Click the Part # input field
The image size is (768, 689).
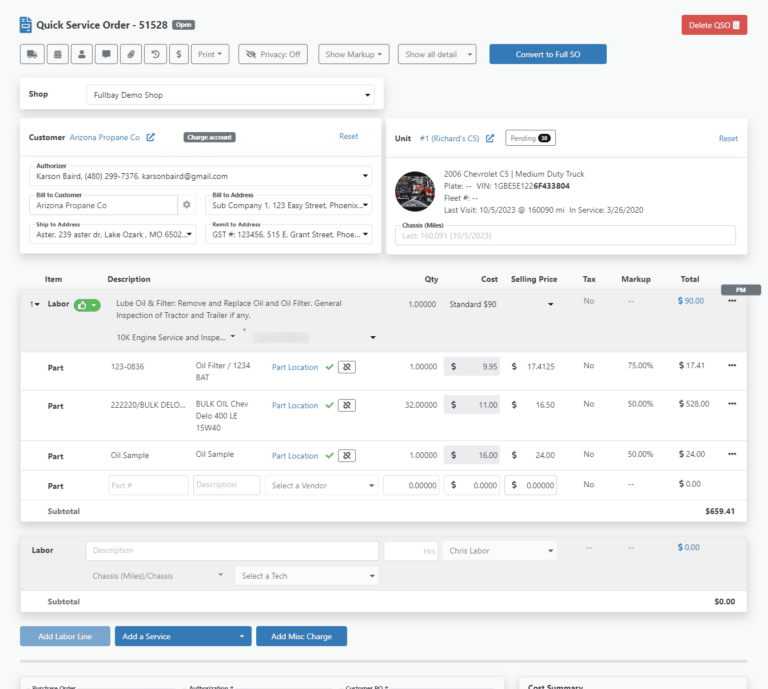click(148, 485)
